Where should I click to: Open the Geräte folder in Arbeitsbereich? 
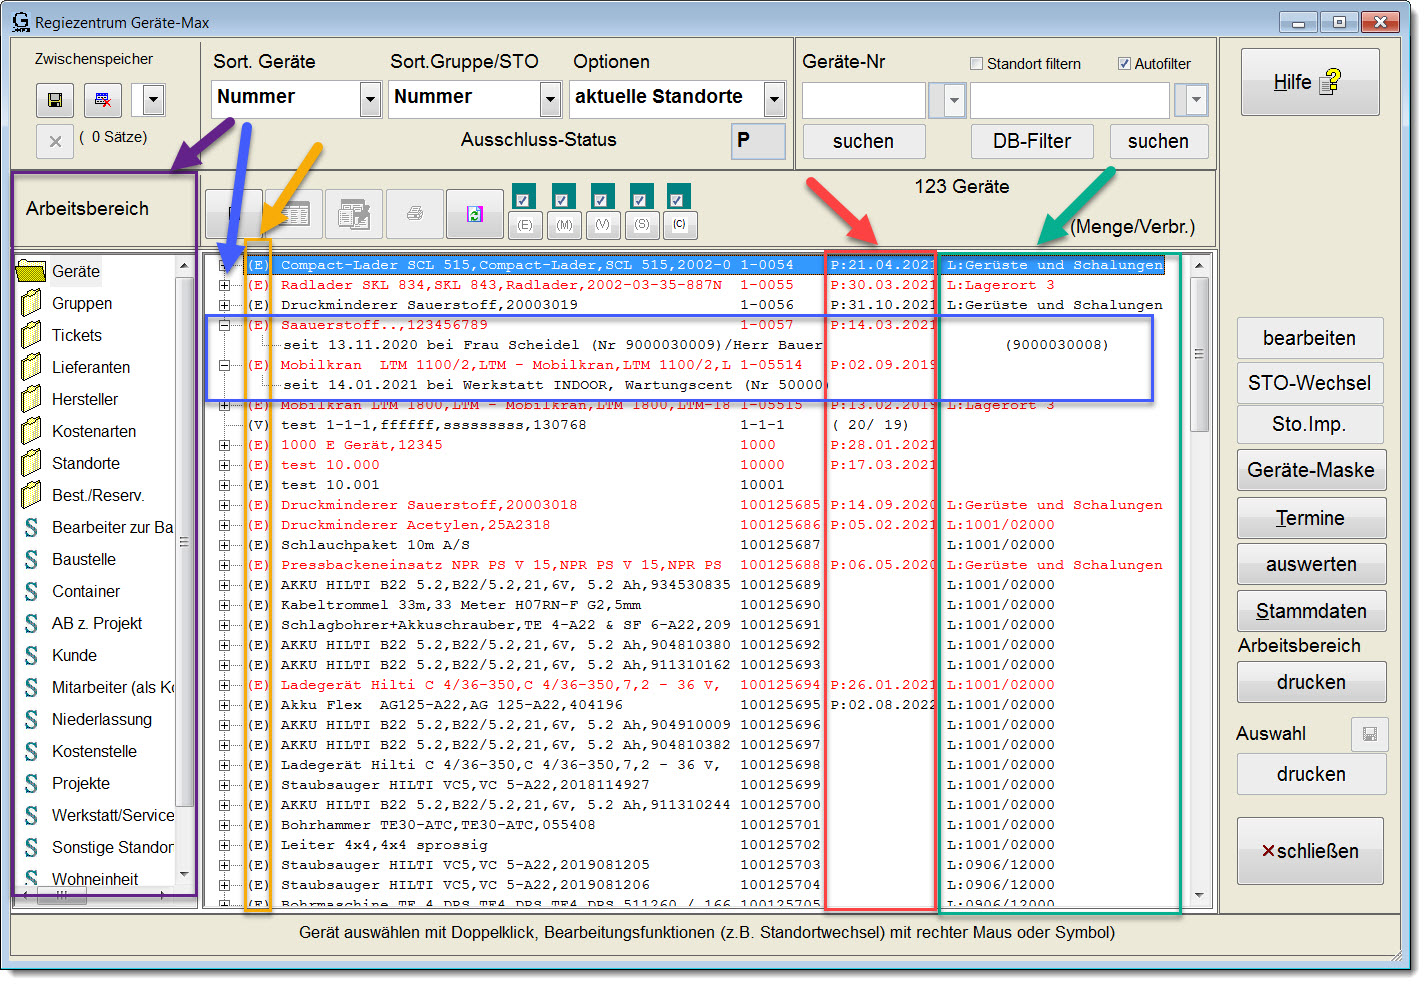tap(75, 271)
